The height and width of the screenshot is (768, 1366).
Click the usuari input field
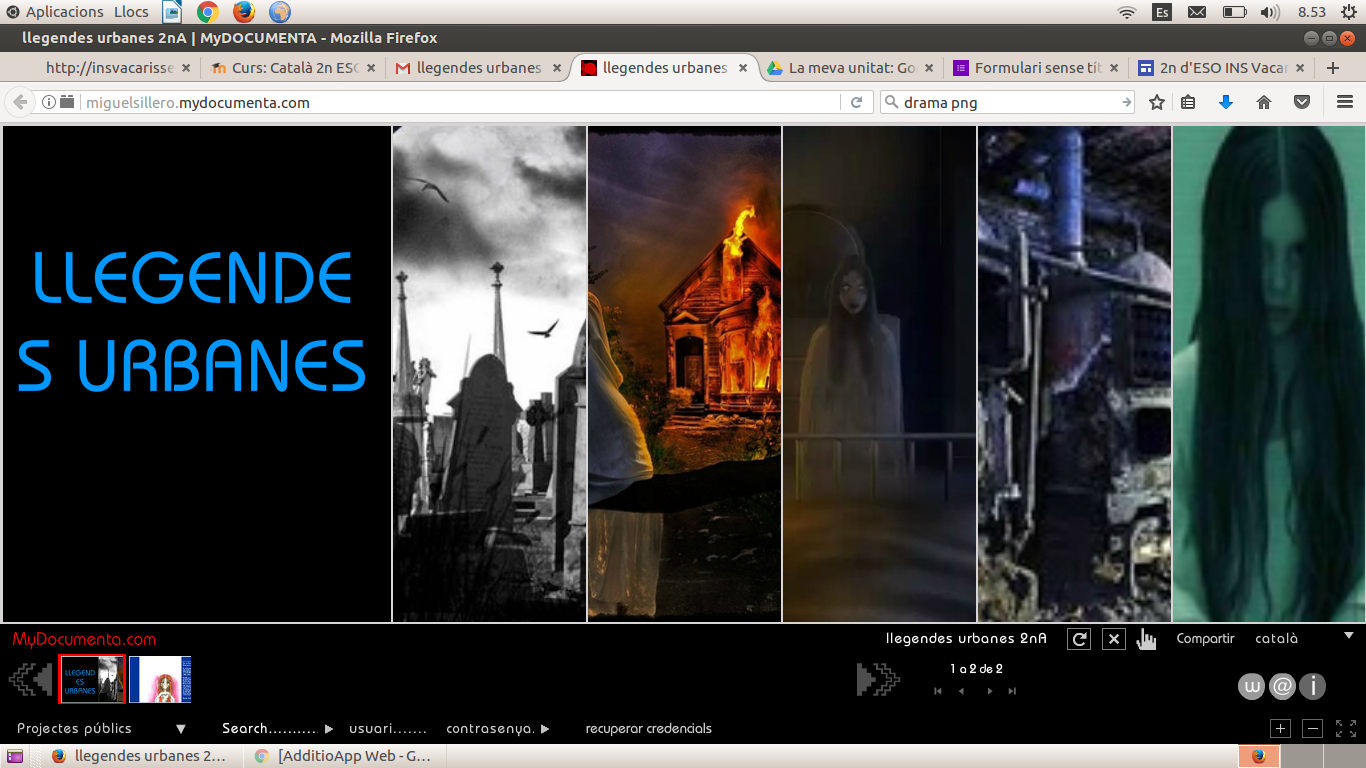(387, 729)
